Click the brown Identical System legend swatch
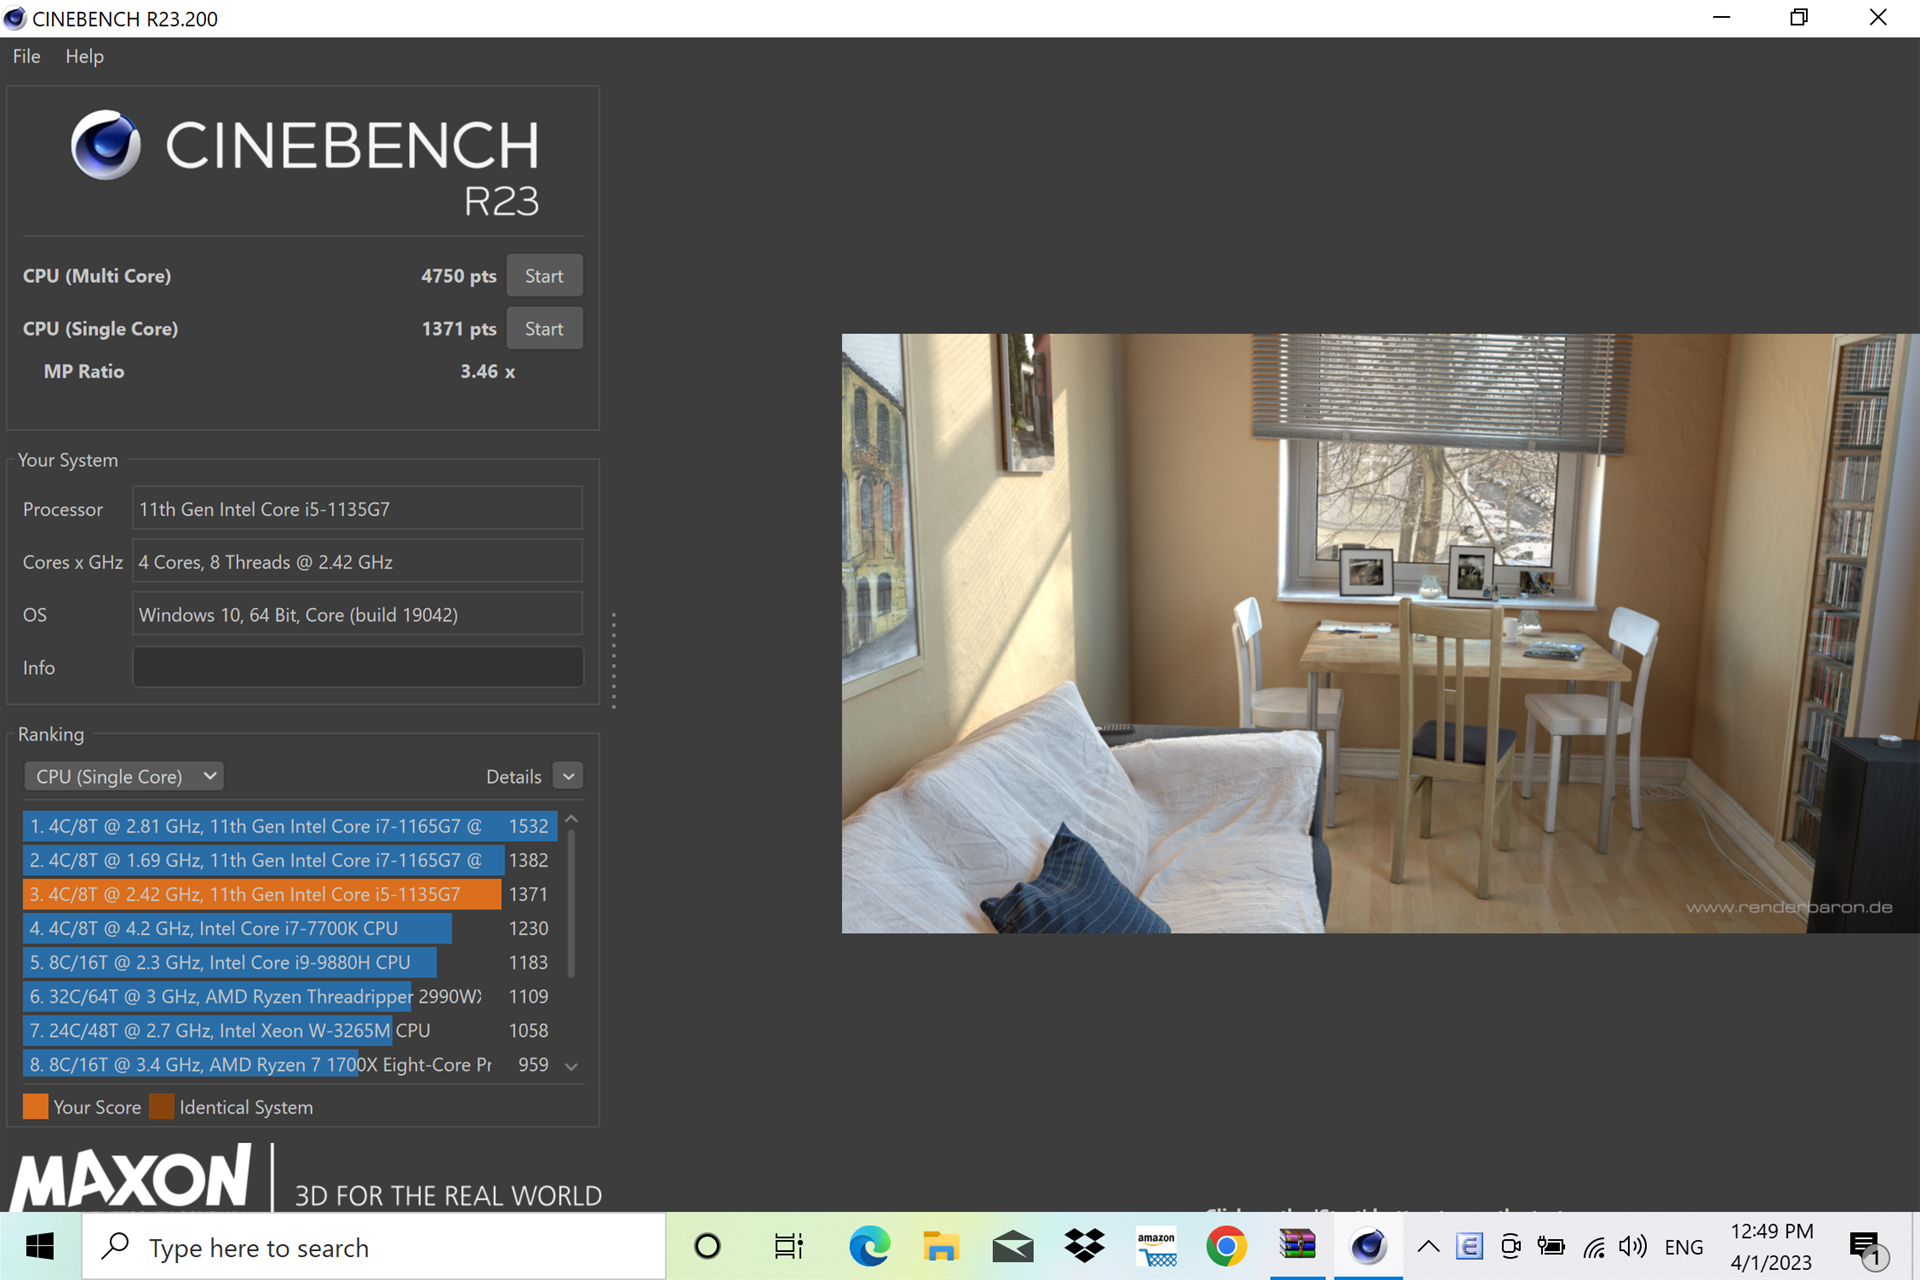1920x1280 pixels. pyautogui.click(x=161, y=1107)
